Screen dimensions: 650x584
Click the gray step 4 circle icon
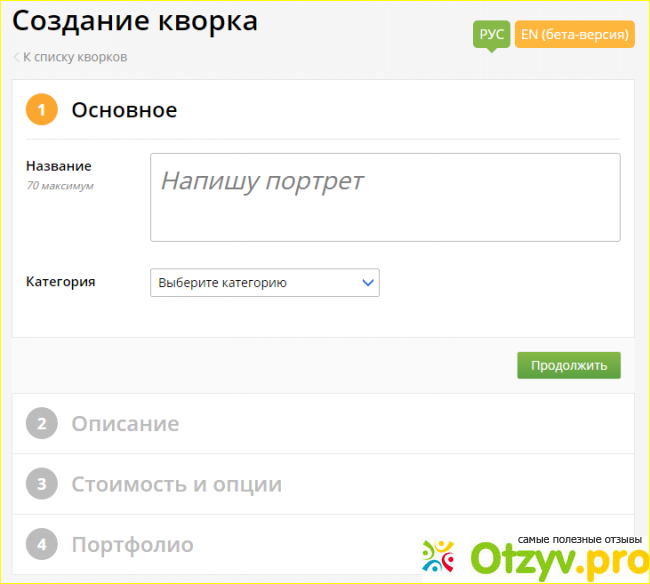click(x=41, y=545)
